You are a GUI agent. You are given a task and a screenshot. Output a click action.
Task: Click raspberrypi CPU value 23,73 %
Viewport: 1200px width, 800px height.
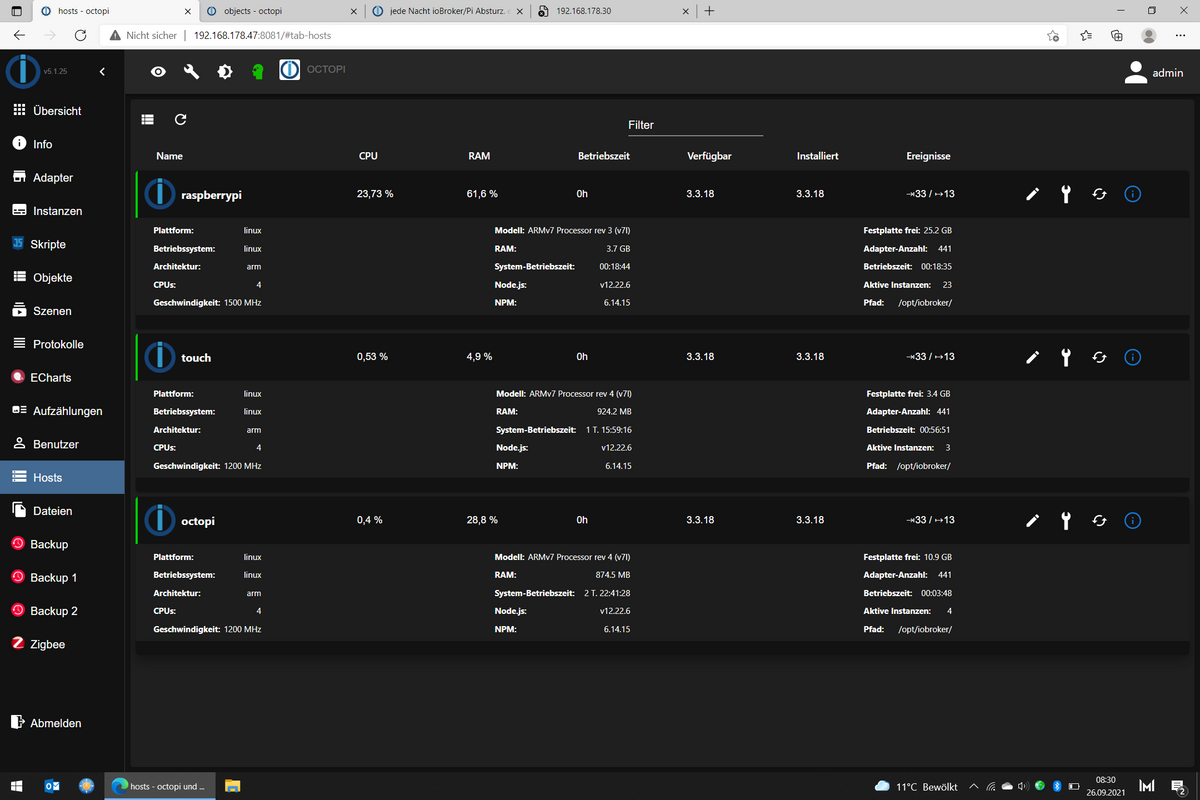(x=375, y=194)
